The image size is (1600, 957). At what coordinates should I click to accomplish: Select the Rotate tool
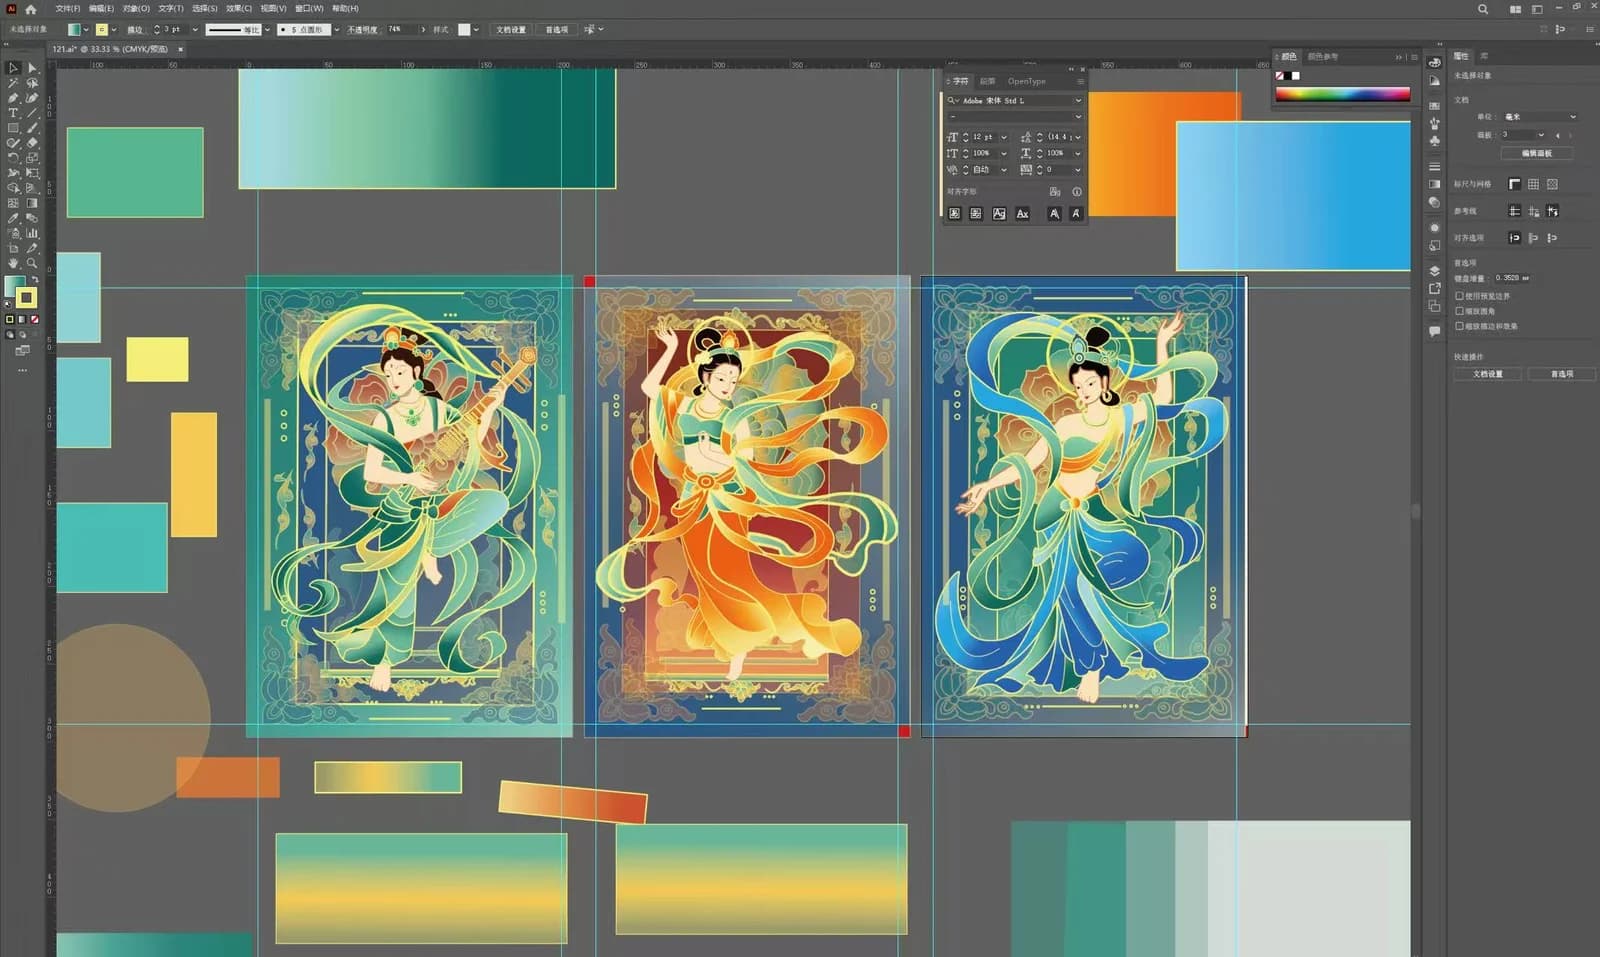tap(13, 158)
